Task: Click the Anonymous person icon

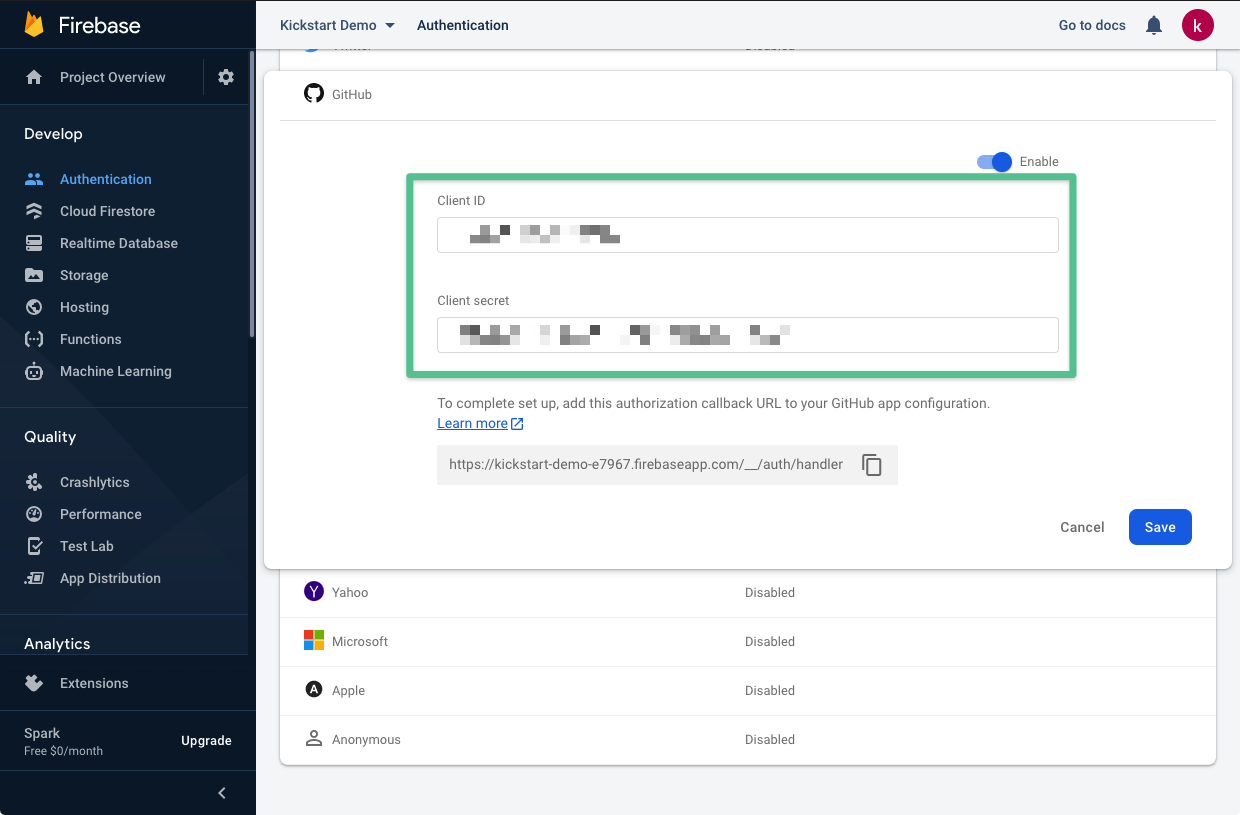Action: point(314,739)
